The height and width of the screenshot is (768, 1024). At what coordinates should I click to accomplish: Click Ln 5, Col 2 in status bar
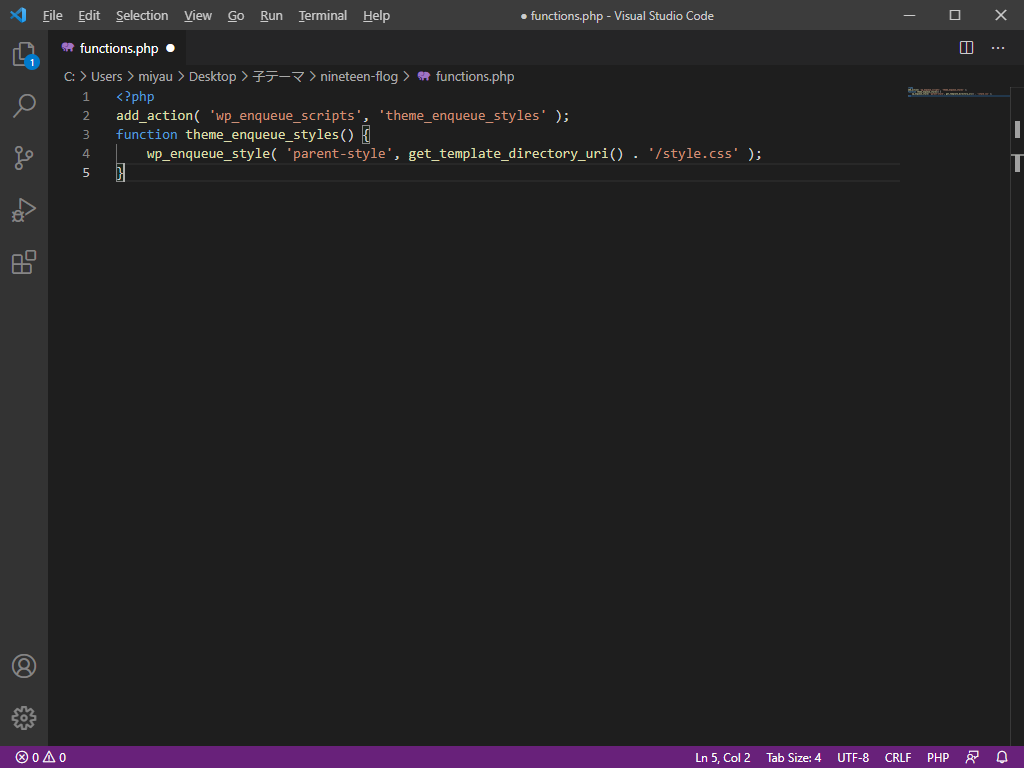tap(722, 758)
